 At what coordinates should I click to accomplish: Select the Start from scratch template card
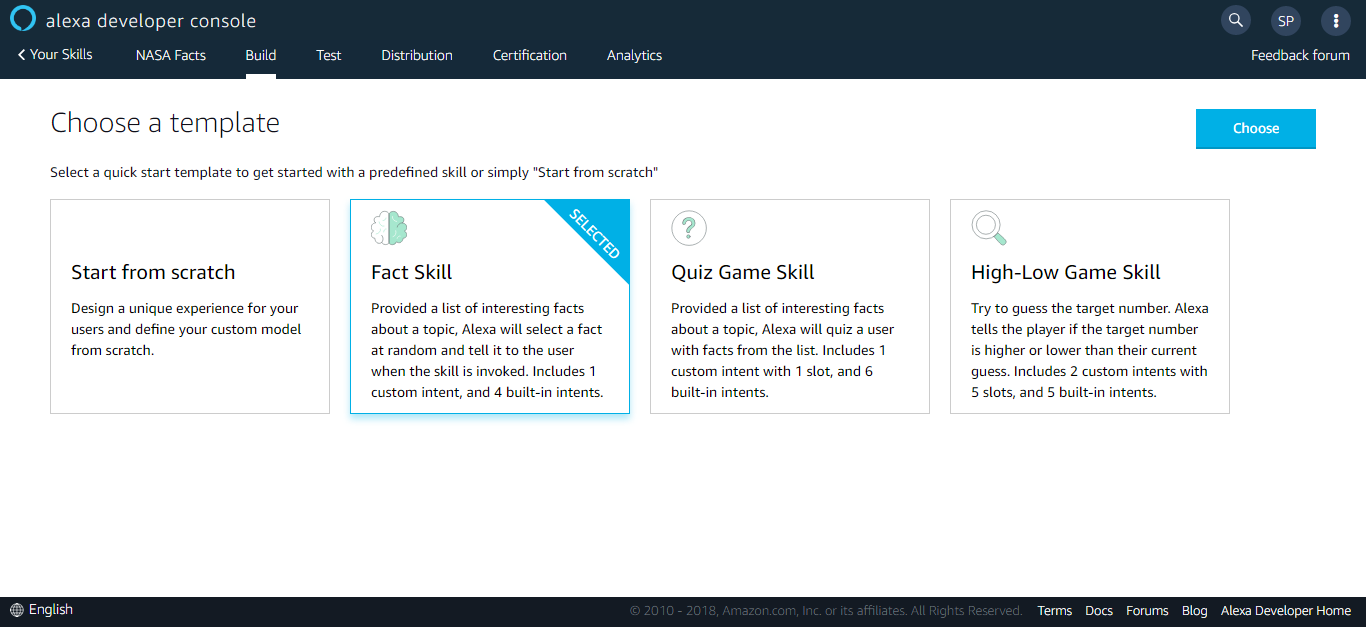(190, 306)
